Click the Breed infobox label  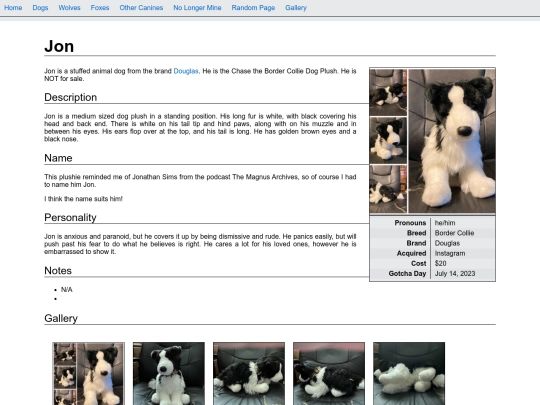(x=416, y=233)
